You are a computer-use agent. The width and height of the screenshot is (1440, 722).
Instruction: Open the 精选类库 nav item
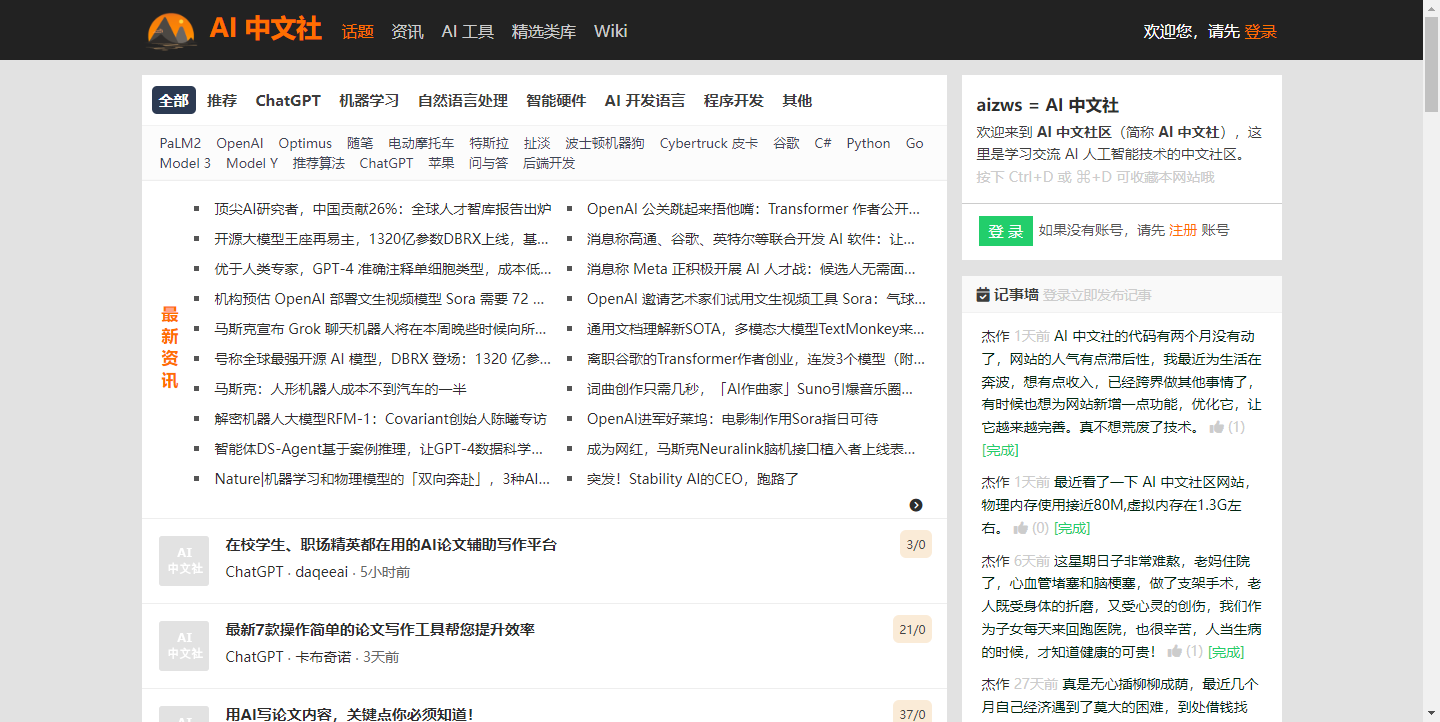pyautogui.click(x=544, y=31)
